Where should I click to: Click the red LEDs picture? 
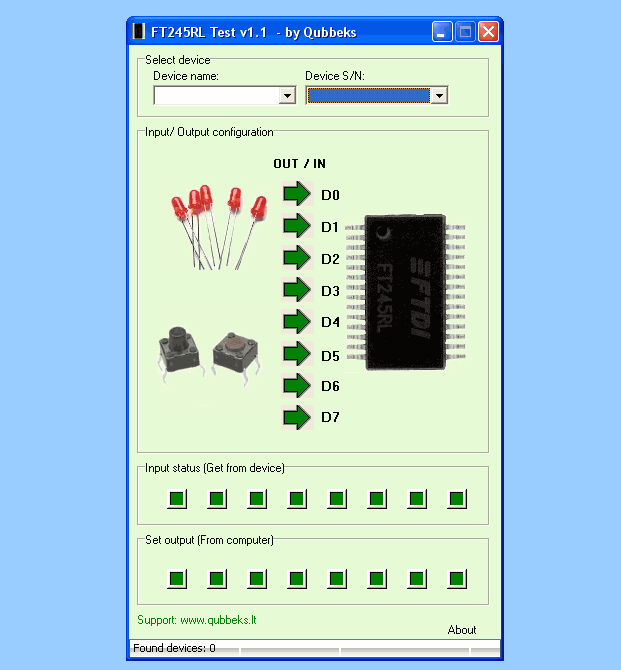pyautogui.click(x=218, y=227)
